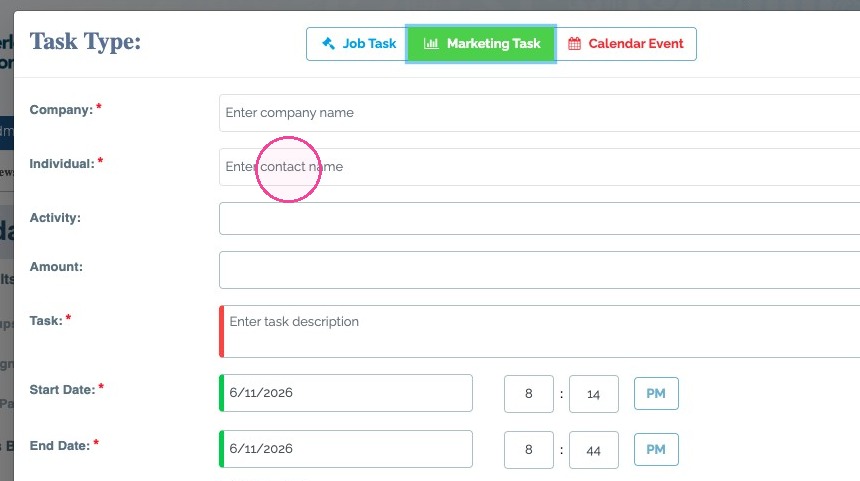Click the calendar icon on Calendar Event

(x=574, y=43)
